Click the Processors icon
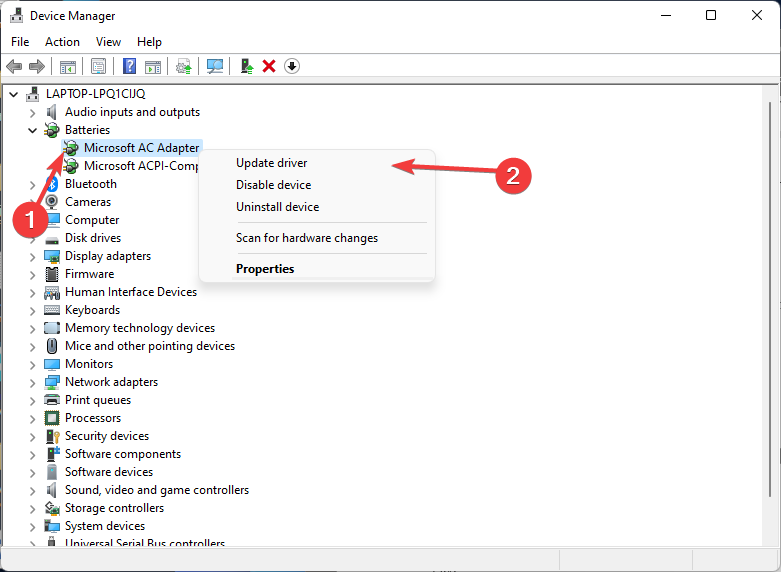 52,418
